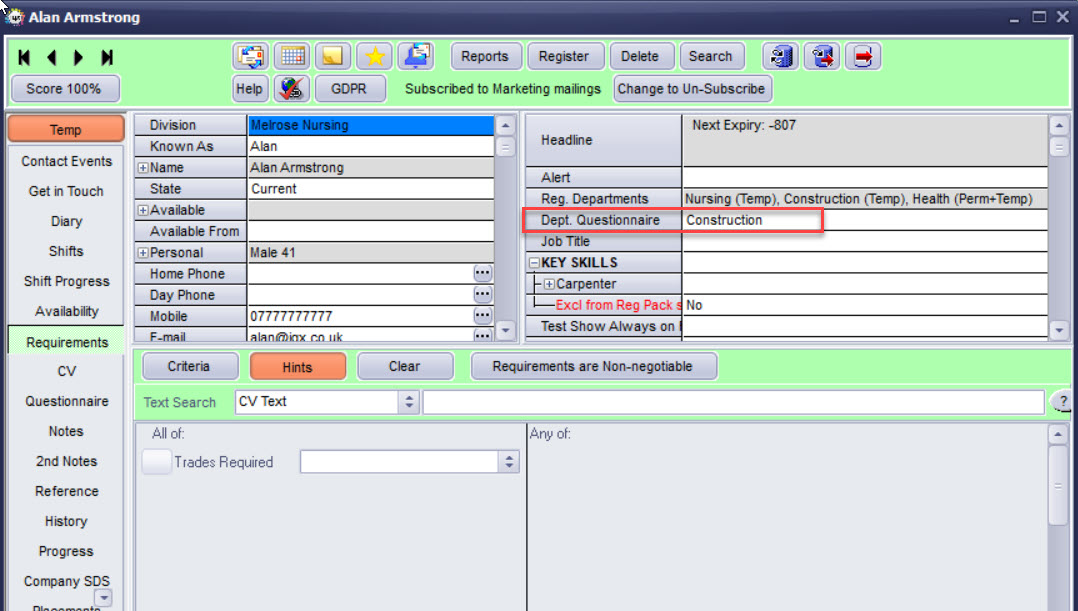The image size is (1078, 611).
Task: Click the Score 100% button
Action: 64,89
